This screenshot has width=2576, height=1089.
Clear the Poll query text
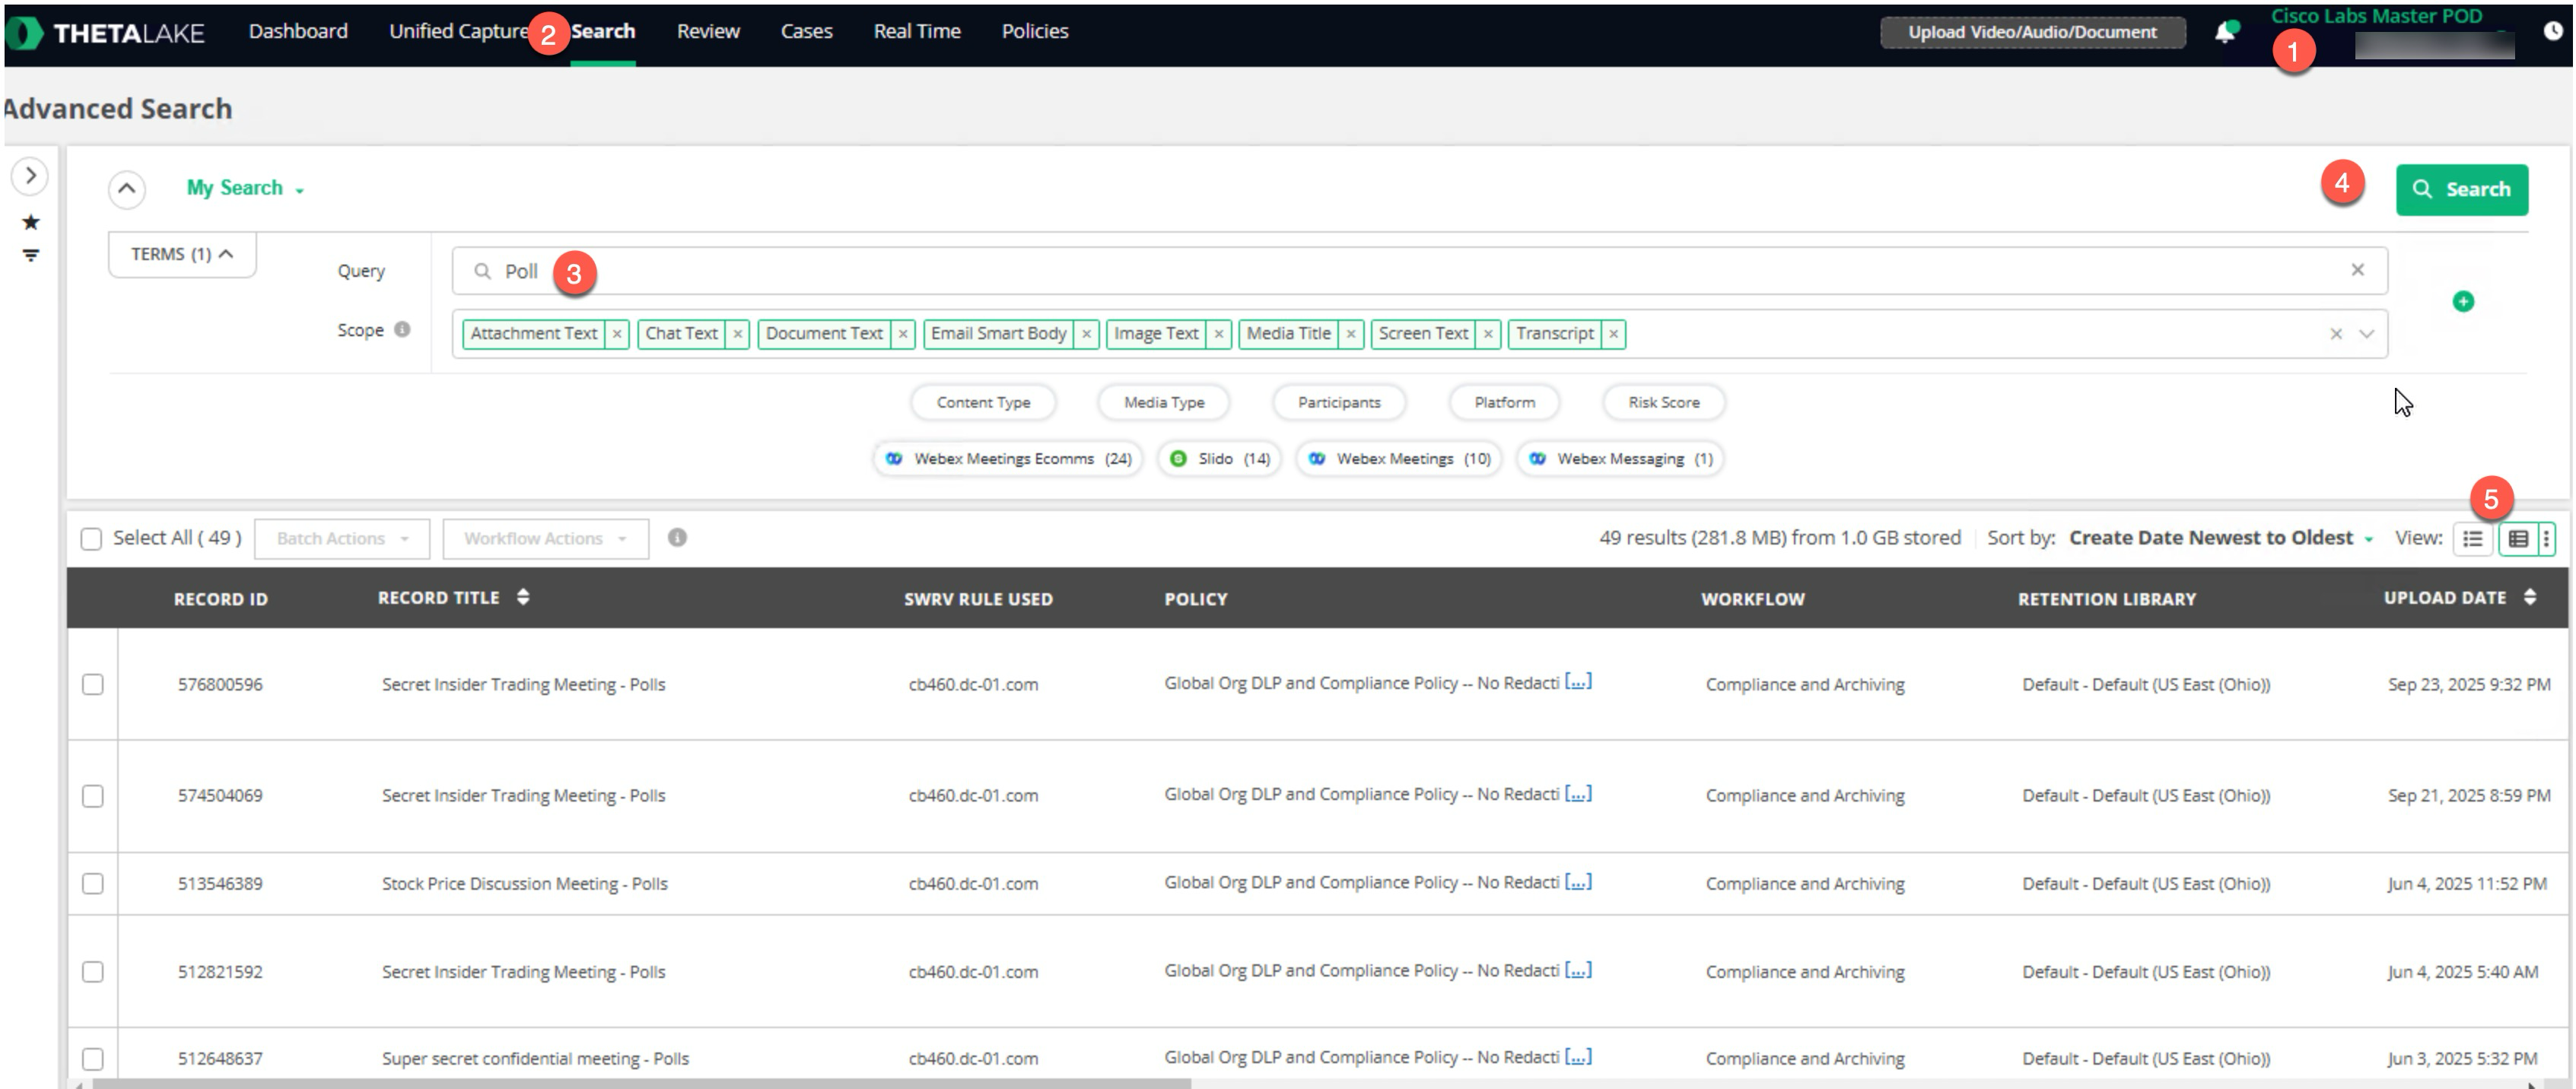click(2357, 270)
